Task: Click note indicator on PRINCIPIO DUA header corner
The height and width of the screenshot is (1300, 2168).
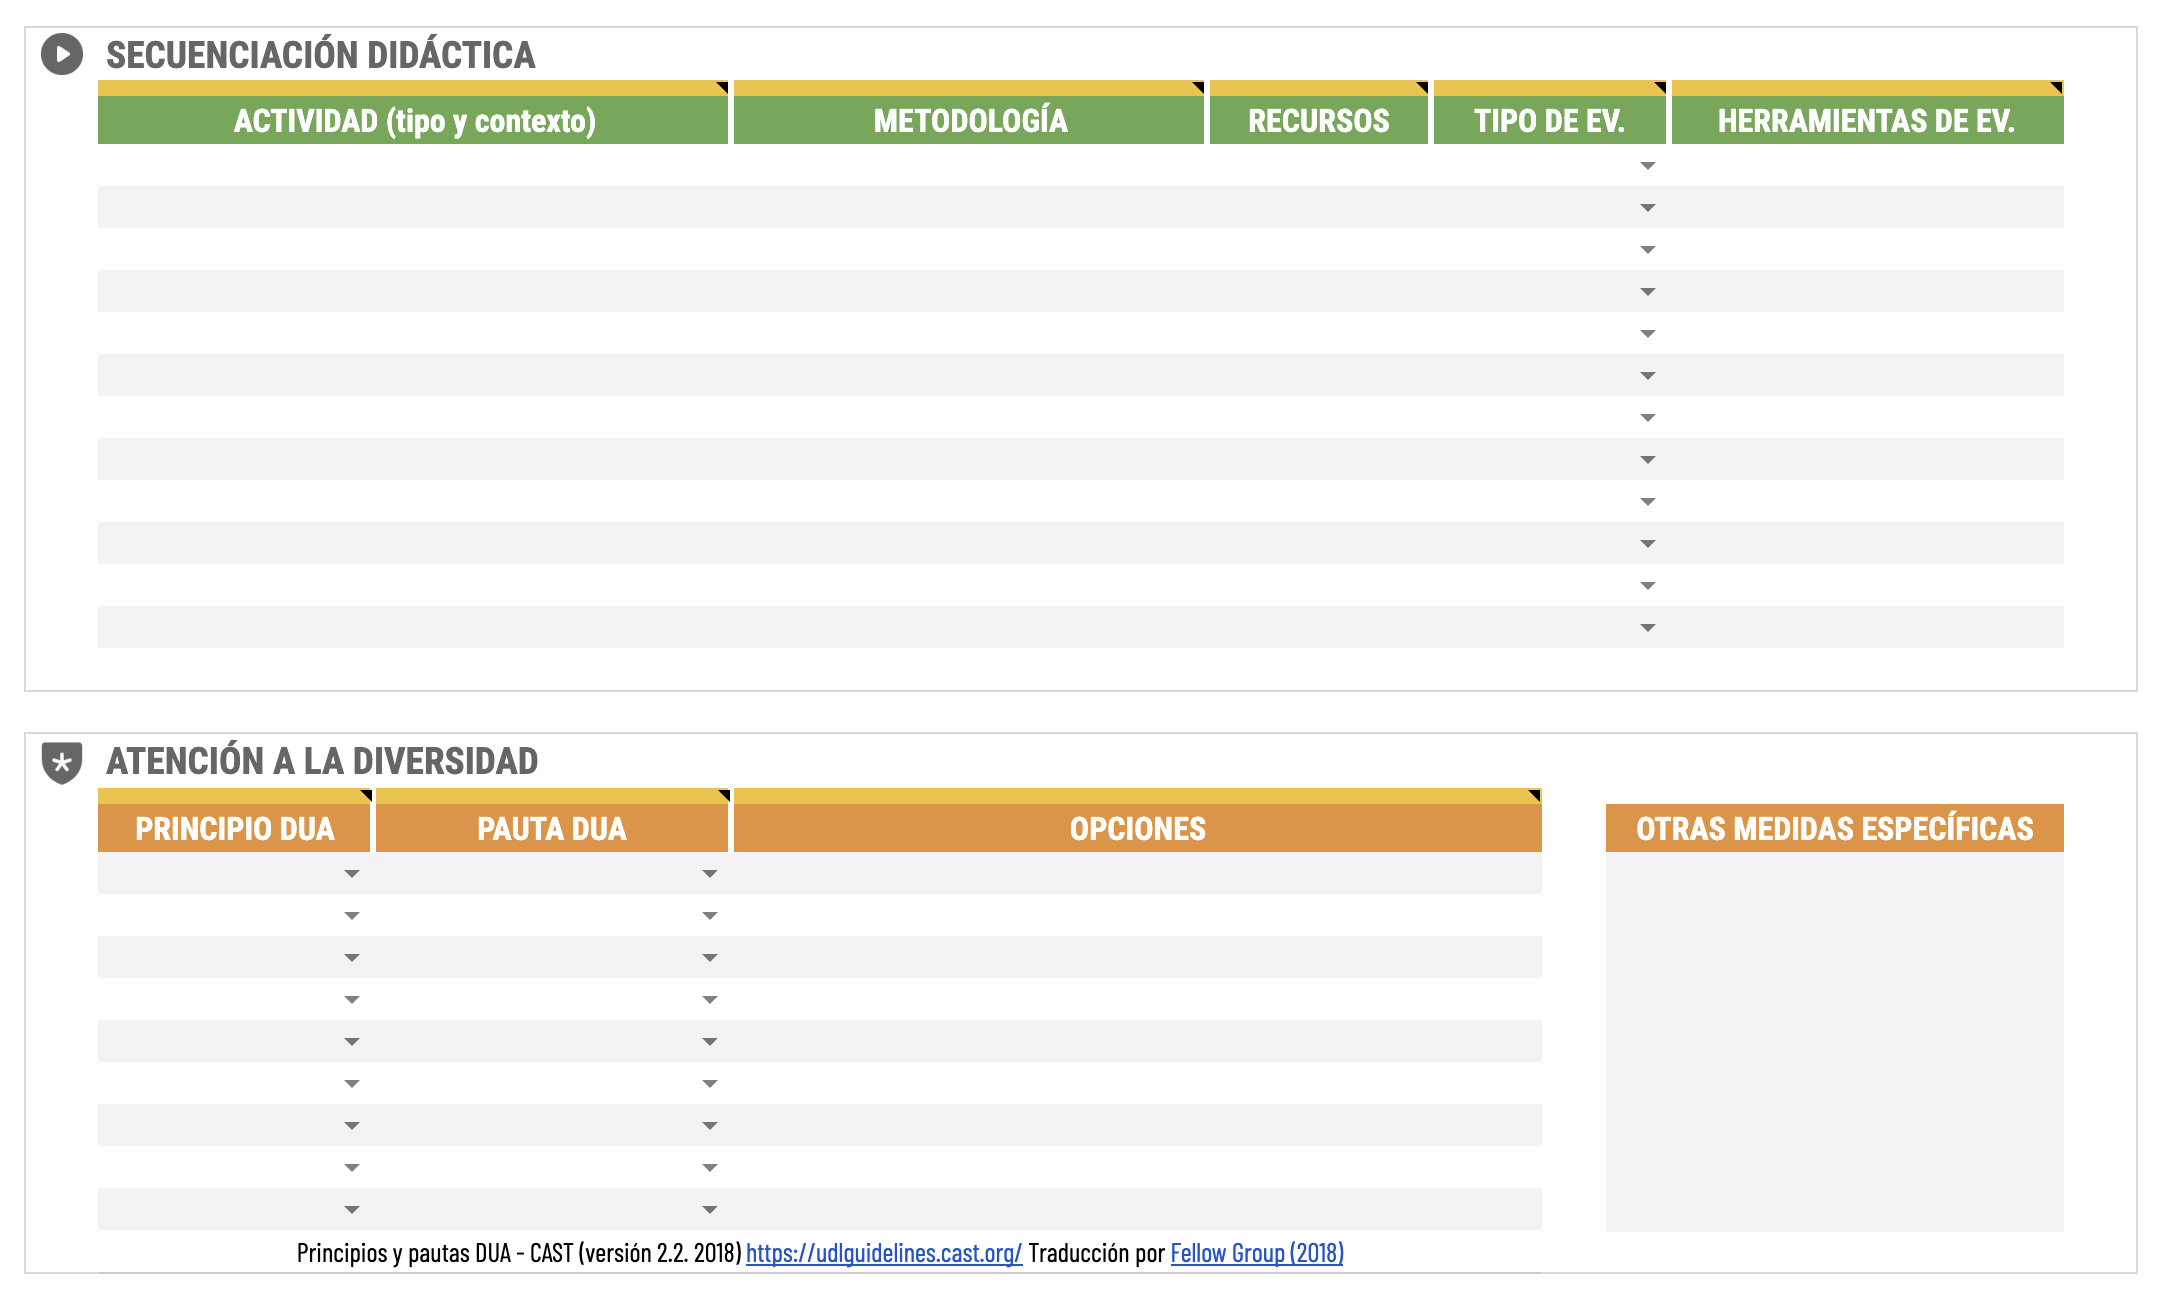Action: coord(366,795)
